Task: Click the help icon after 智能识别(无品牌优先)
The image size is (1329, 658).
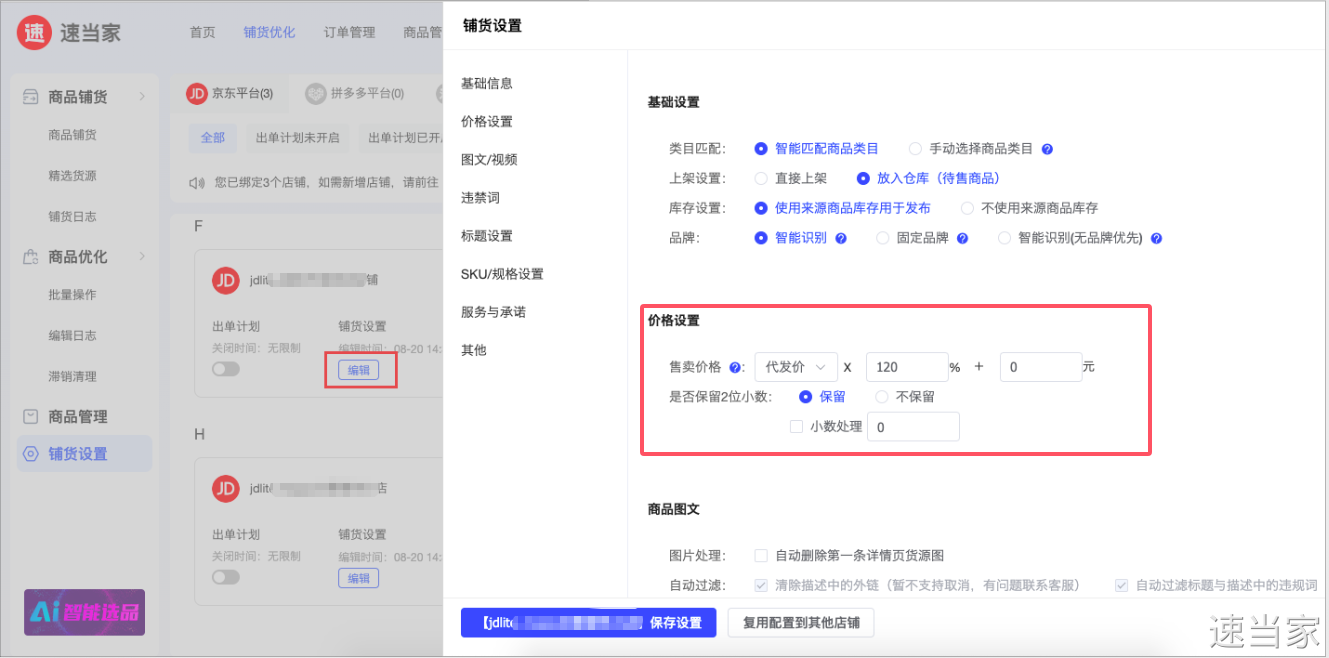Action: (1156, 239)
